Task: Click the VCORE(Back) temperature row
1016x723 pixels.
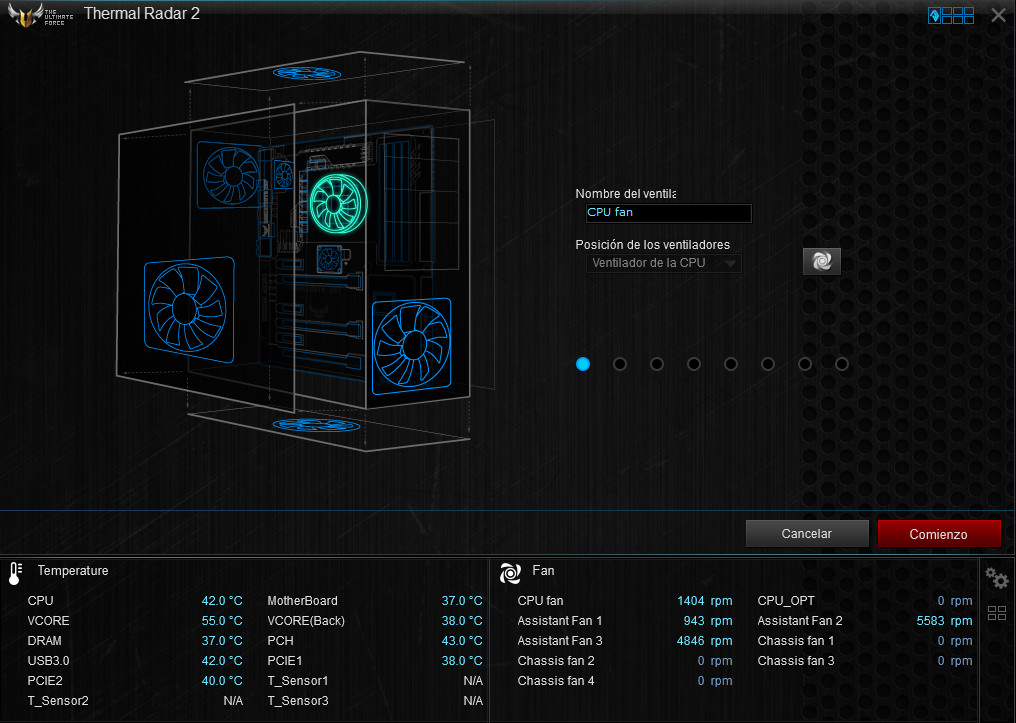Action: (375, 621)
